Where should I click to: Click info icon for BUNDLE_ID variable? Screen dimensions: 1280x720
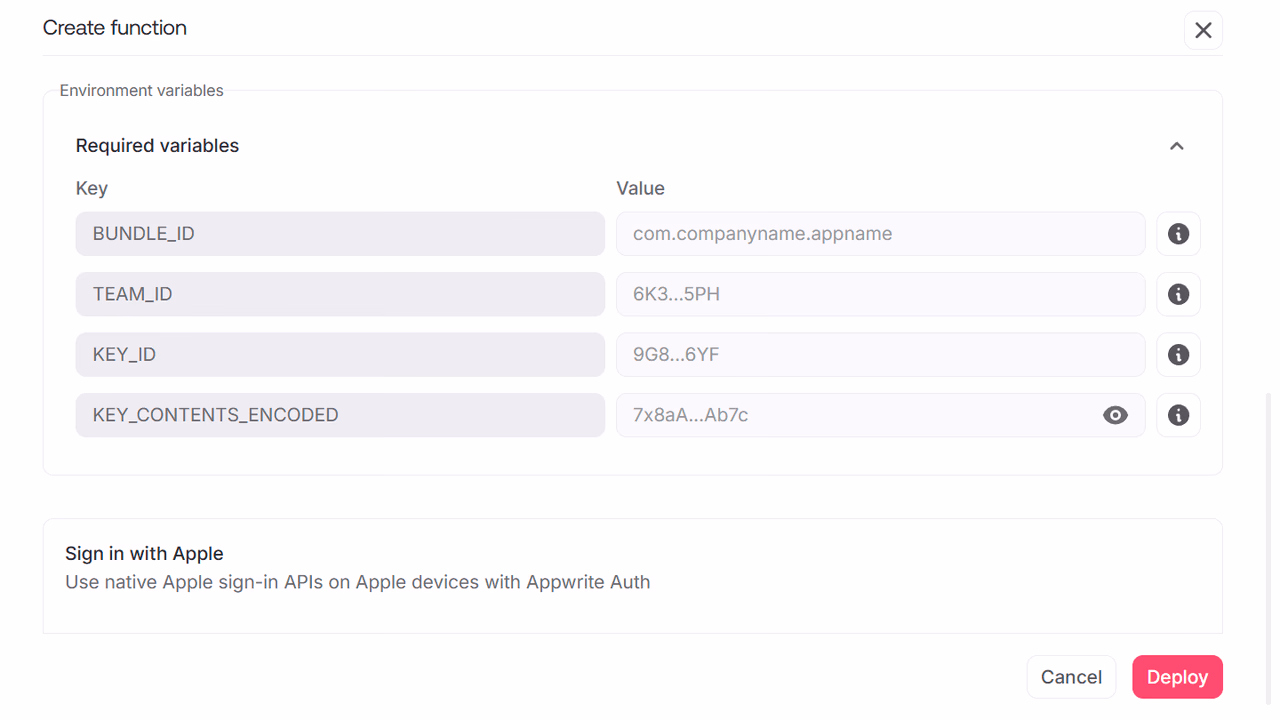click(1178, 234)
